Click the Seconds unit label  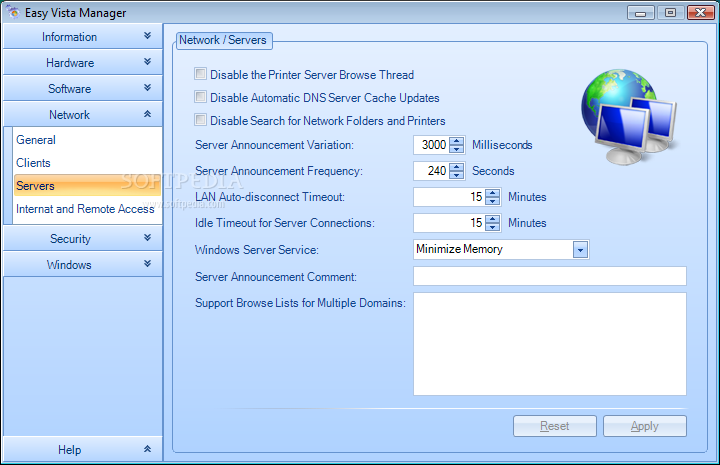click(x=493, y=171)
